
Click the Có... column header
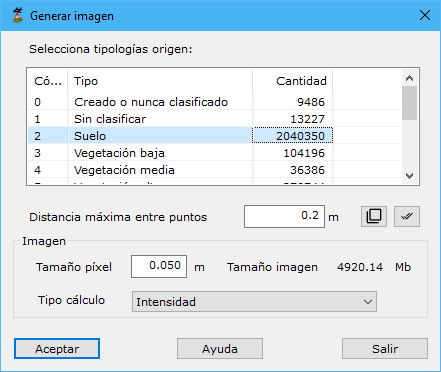click(48, 81)
